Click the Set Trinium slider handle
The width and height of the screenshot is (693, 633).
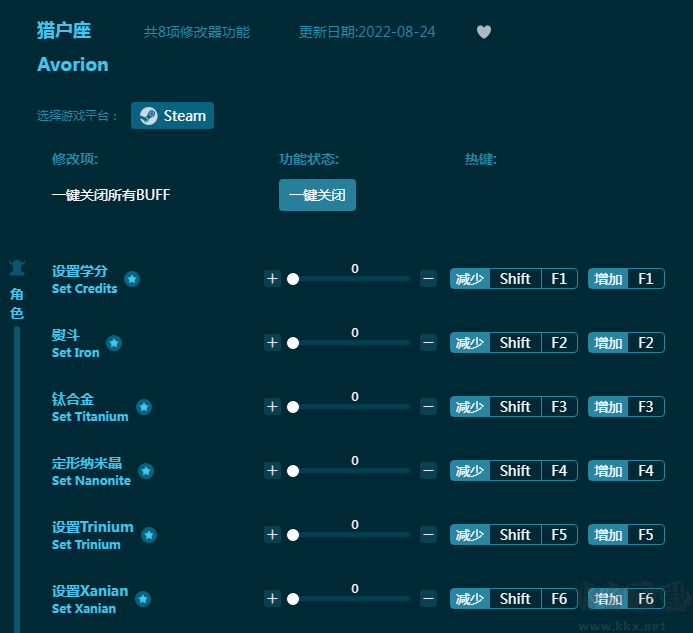[x=293, y=535]
